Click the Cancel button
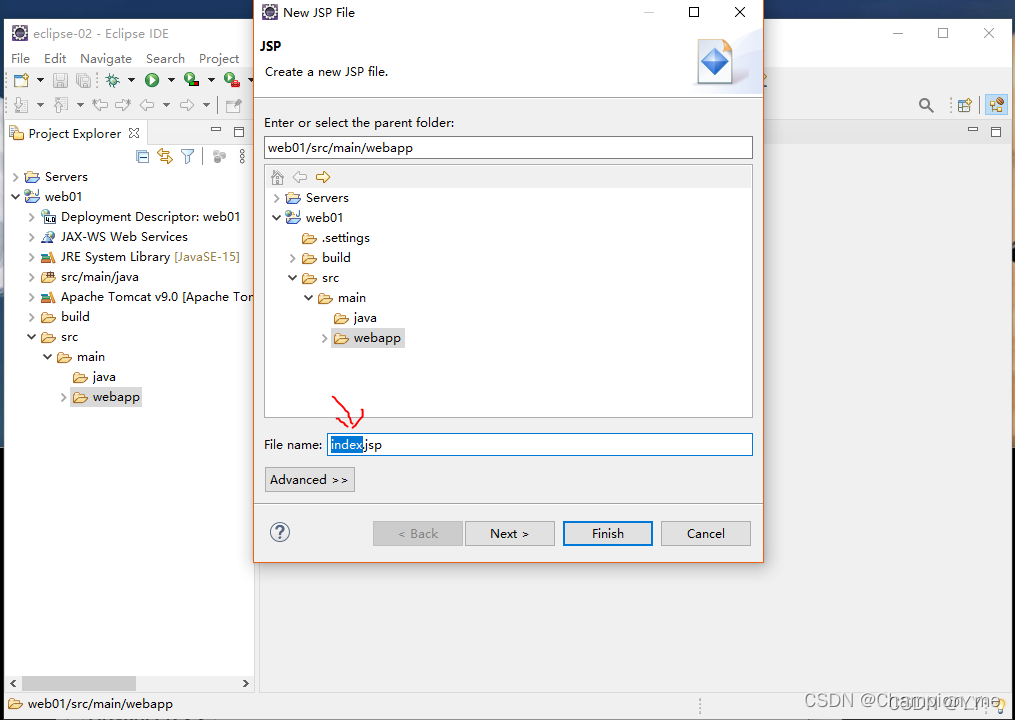Viewport: 1015px width, 720px height. click(706, 534)
